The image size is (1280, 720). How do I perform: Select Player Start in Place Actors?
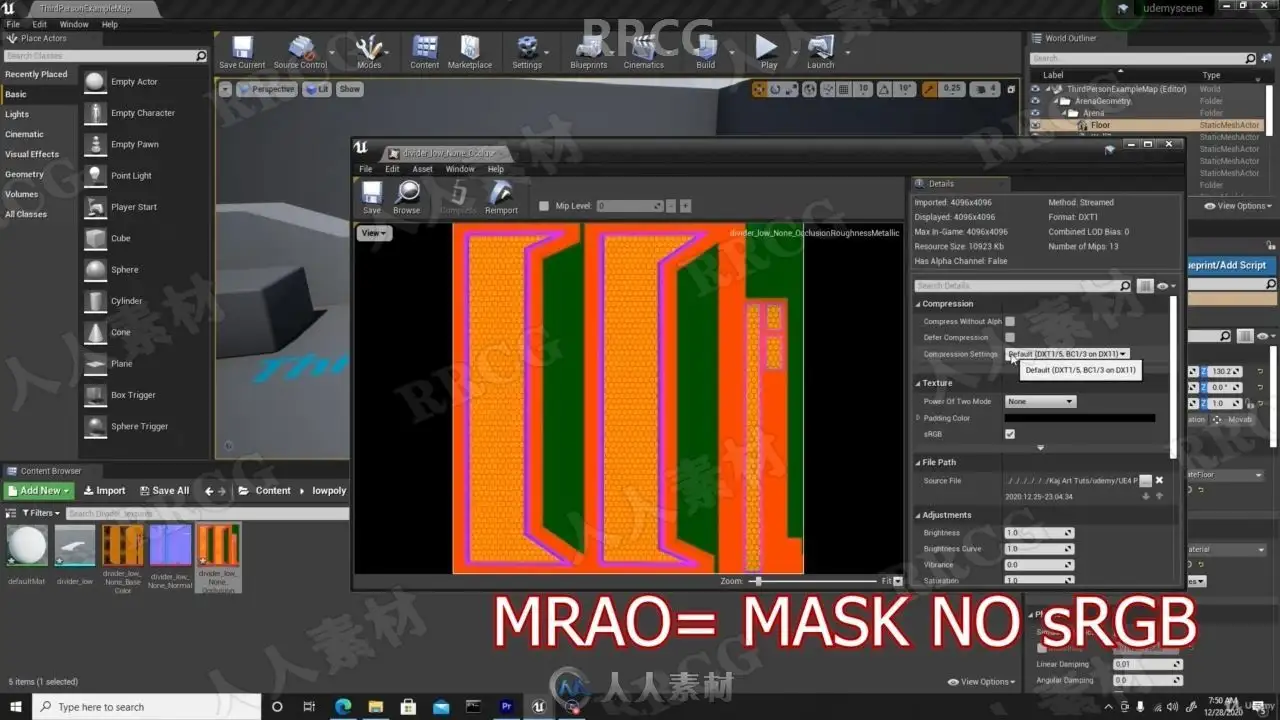[134, 207]
